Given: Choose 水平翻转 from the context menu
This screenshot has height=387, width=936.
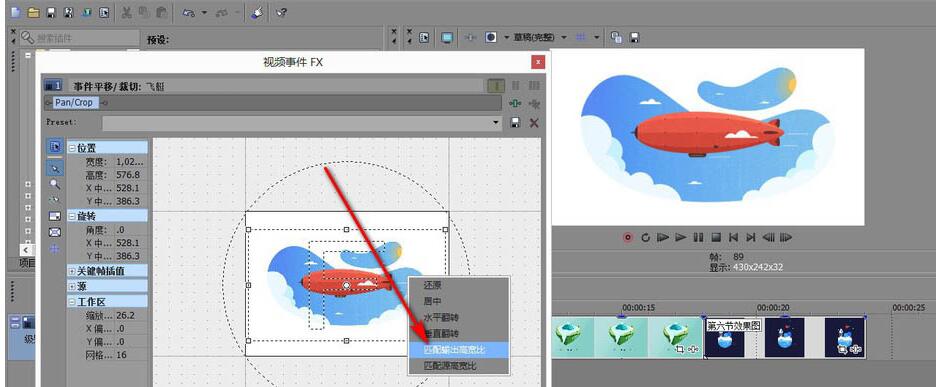Looking at the screenshot, I should (458, 318).
